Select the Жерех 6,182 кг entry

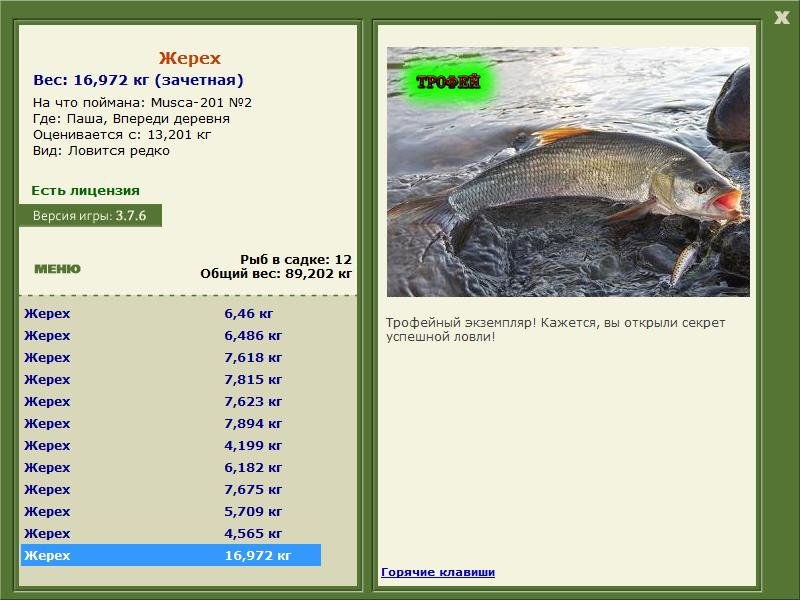[x=171, y=467]
